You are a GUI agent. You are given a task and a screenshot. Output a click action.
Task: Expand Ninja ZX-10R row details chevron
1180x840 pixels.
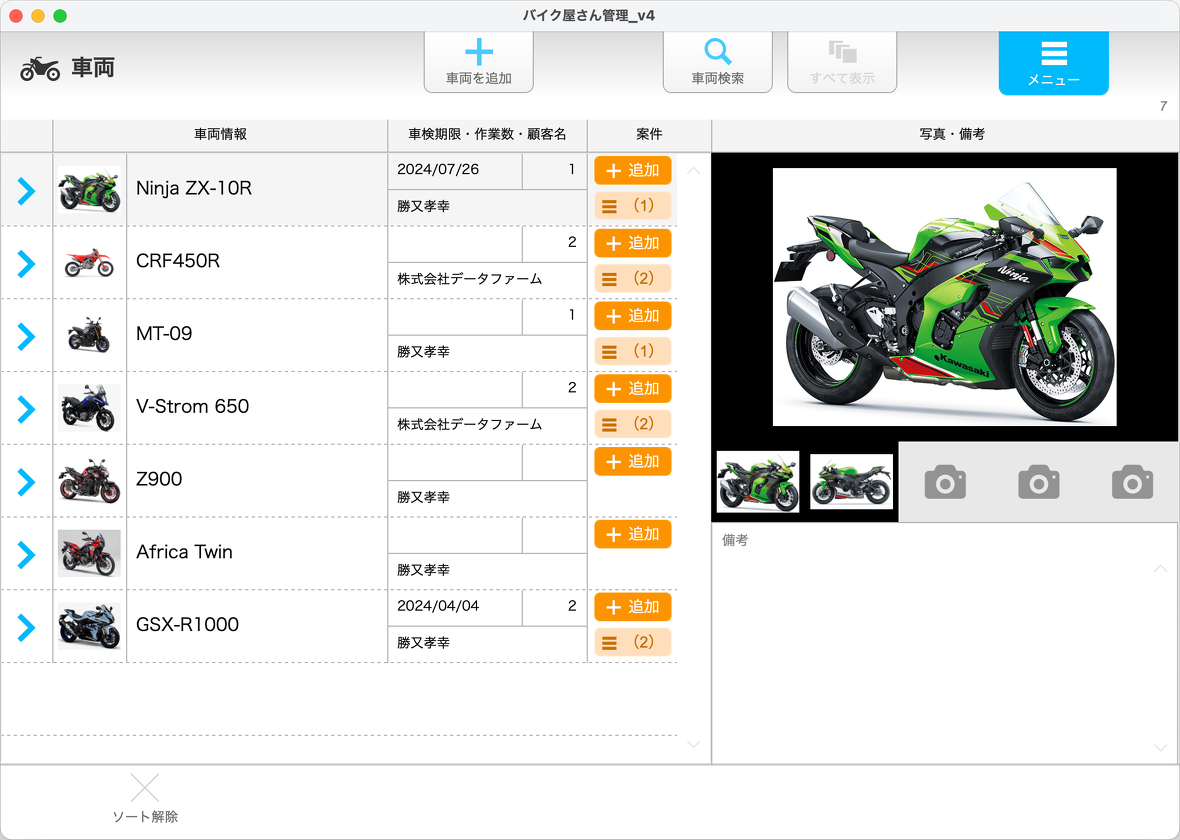(26, 190)
